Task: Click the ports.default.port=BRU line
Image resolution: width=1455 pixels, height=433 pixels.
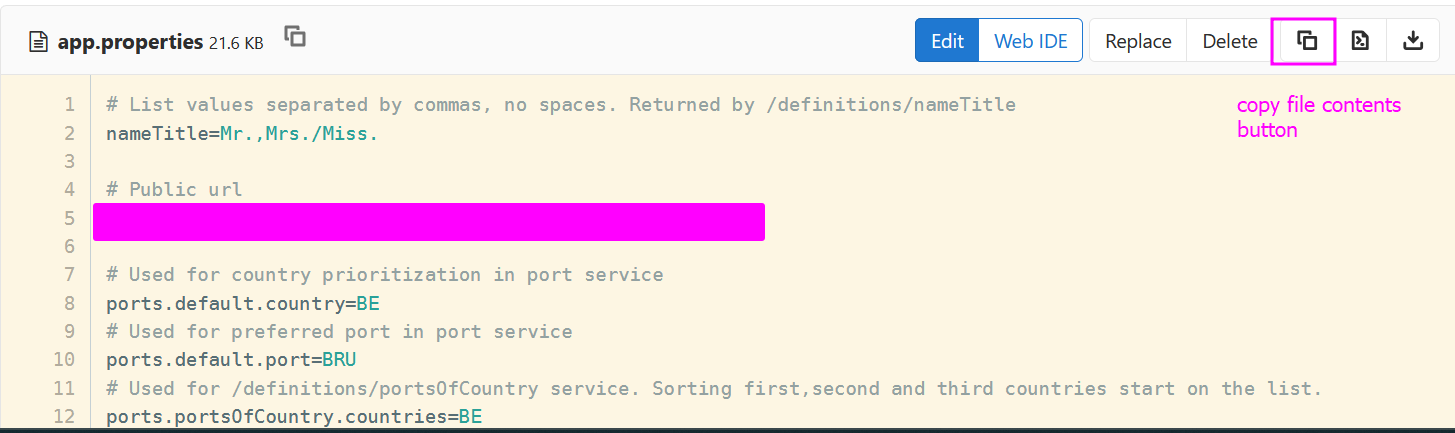Action: [231, 360]
